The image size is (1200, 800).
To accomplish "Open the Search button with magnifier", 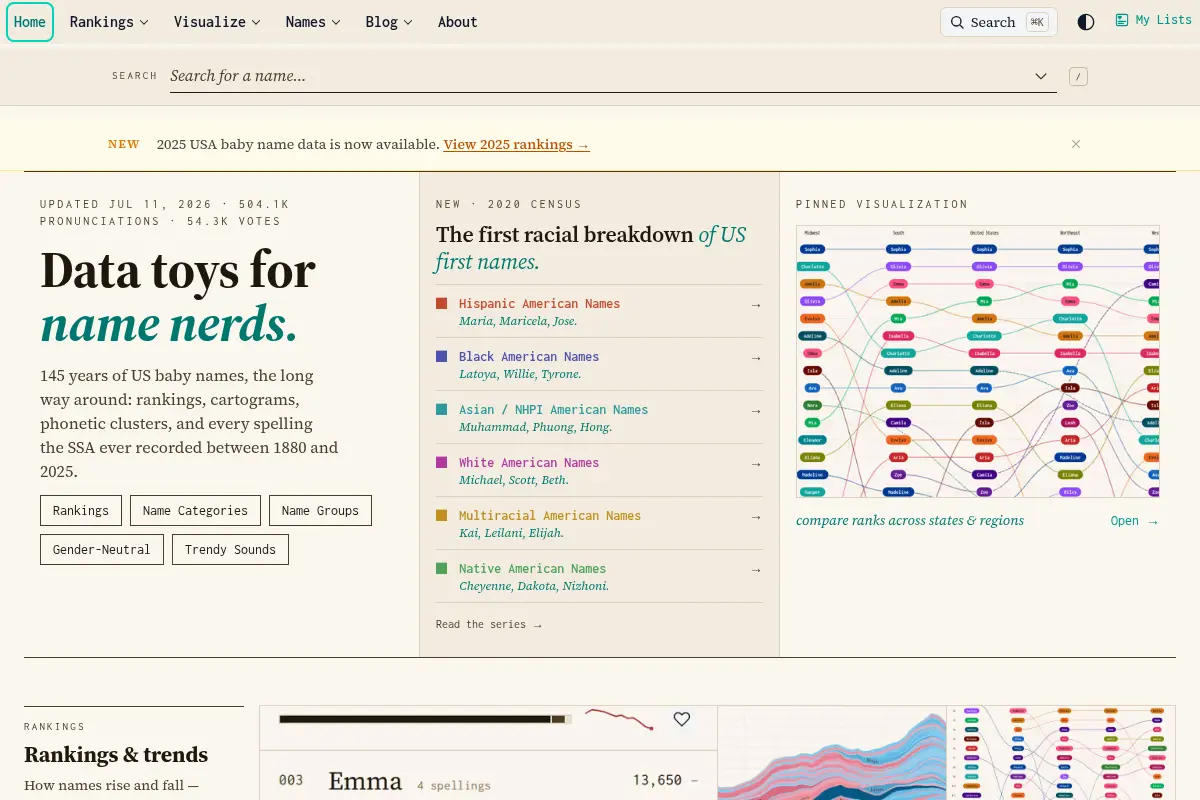I will pyautogui.click(x=998, y=22).
